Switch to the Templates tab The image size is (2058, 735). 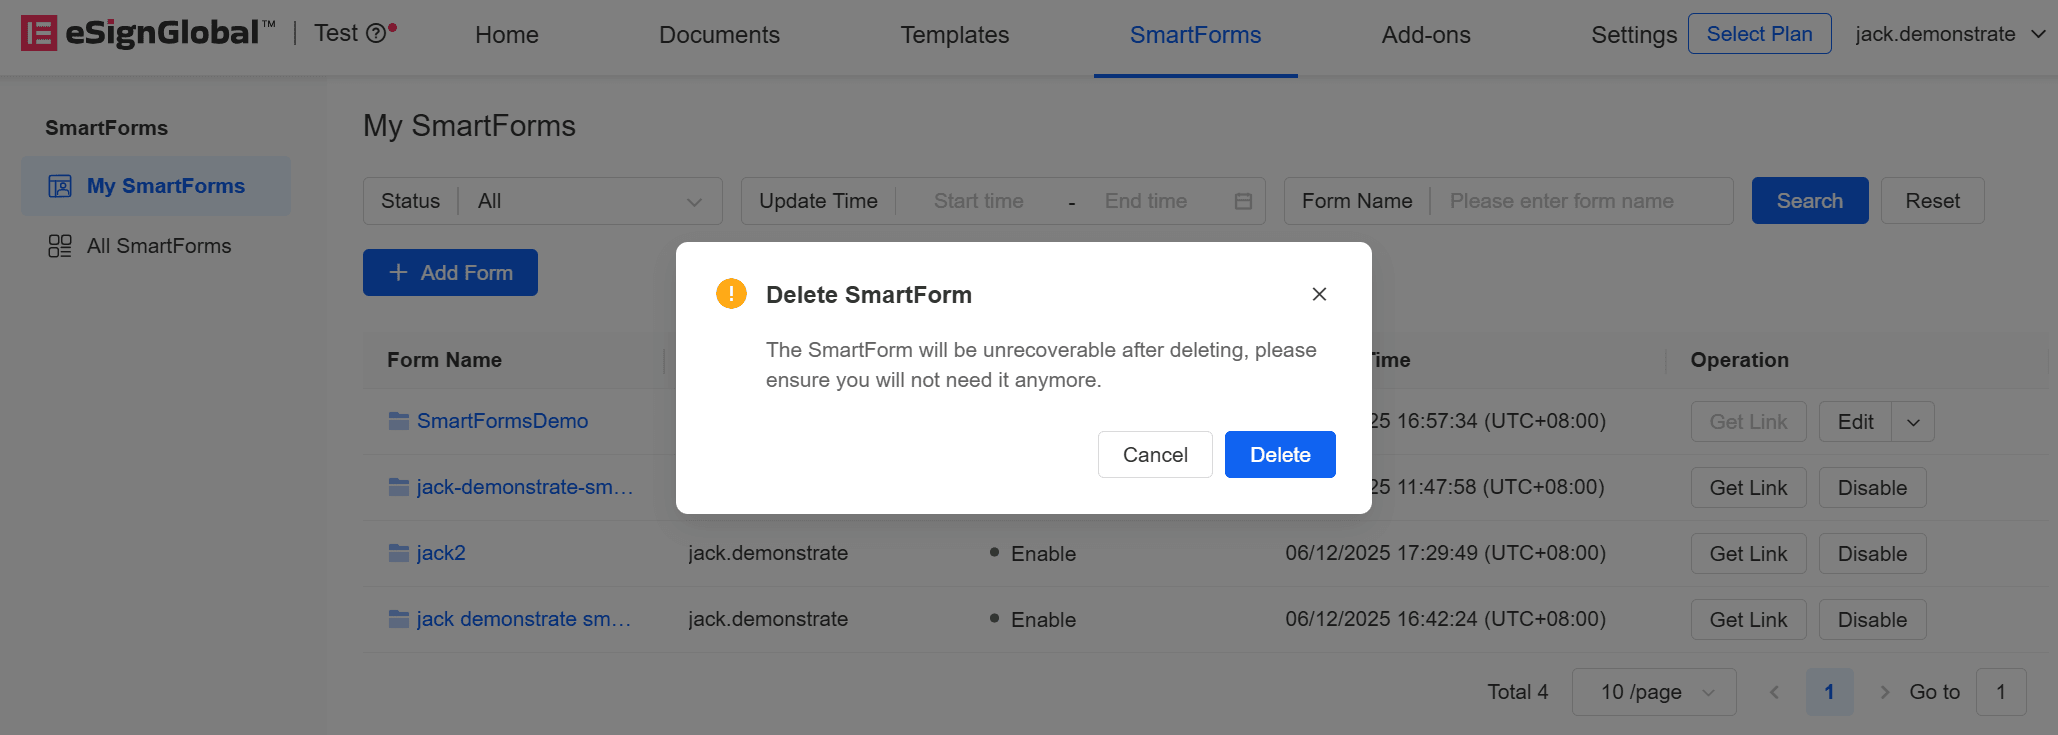[954, 35]
